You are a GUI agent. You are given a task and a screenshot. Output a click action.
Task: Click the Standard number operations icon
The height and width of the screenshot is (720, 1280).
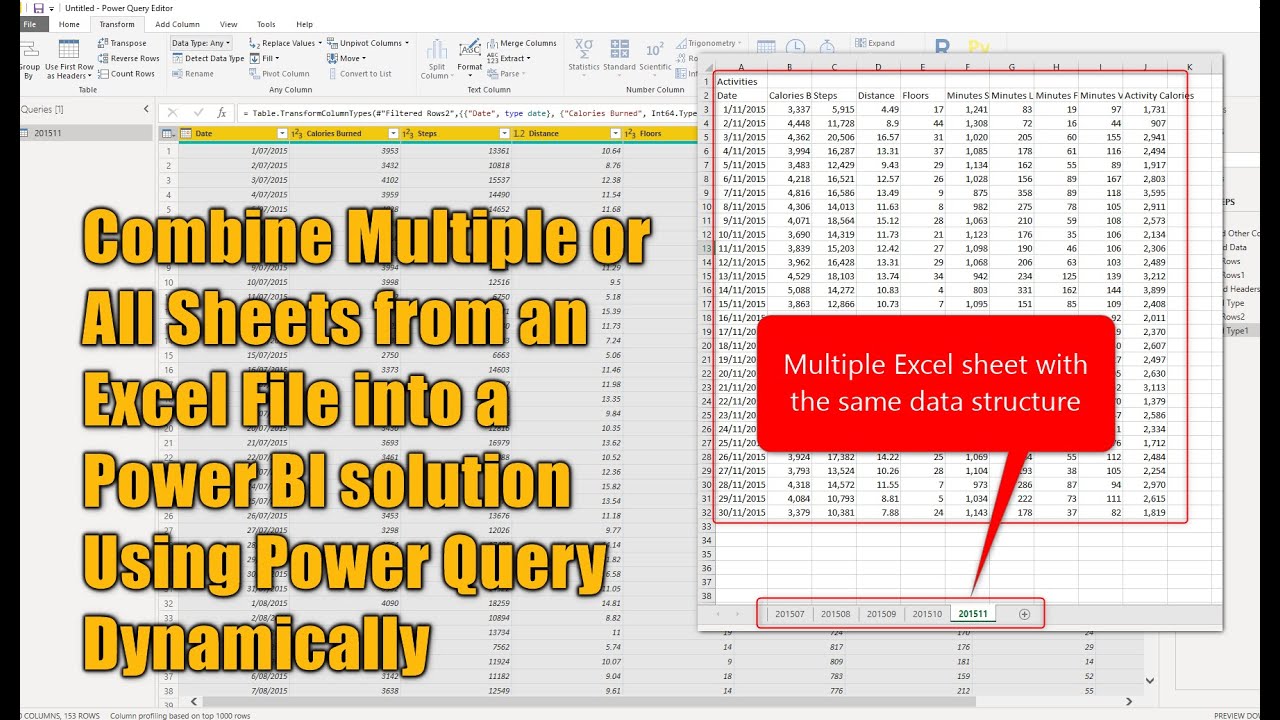[619, 49]
